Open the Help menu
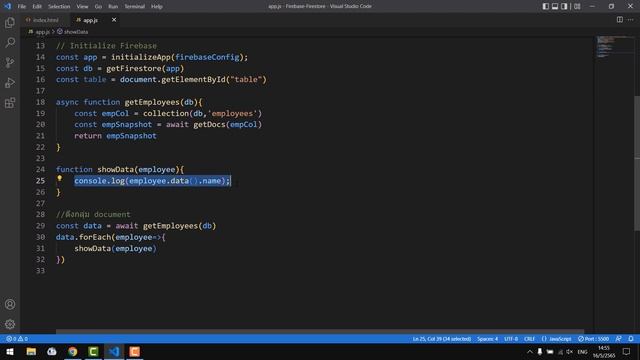640x360 pixels. 157,7
